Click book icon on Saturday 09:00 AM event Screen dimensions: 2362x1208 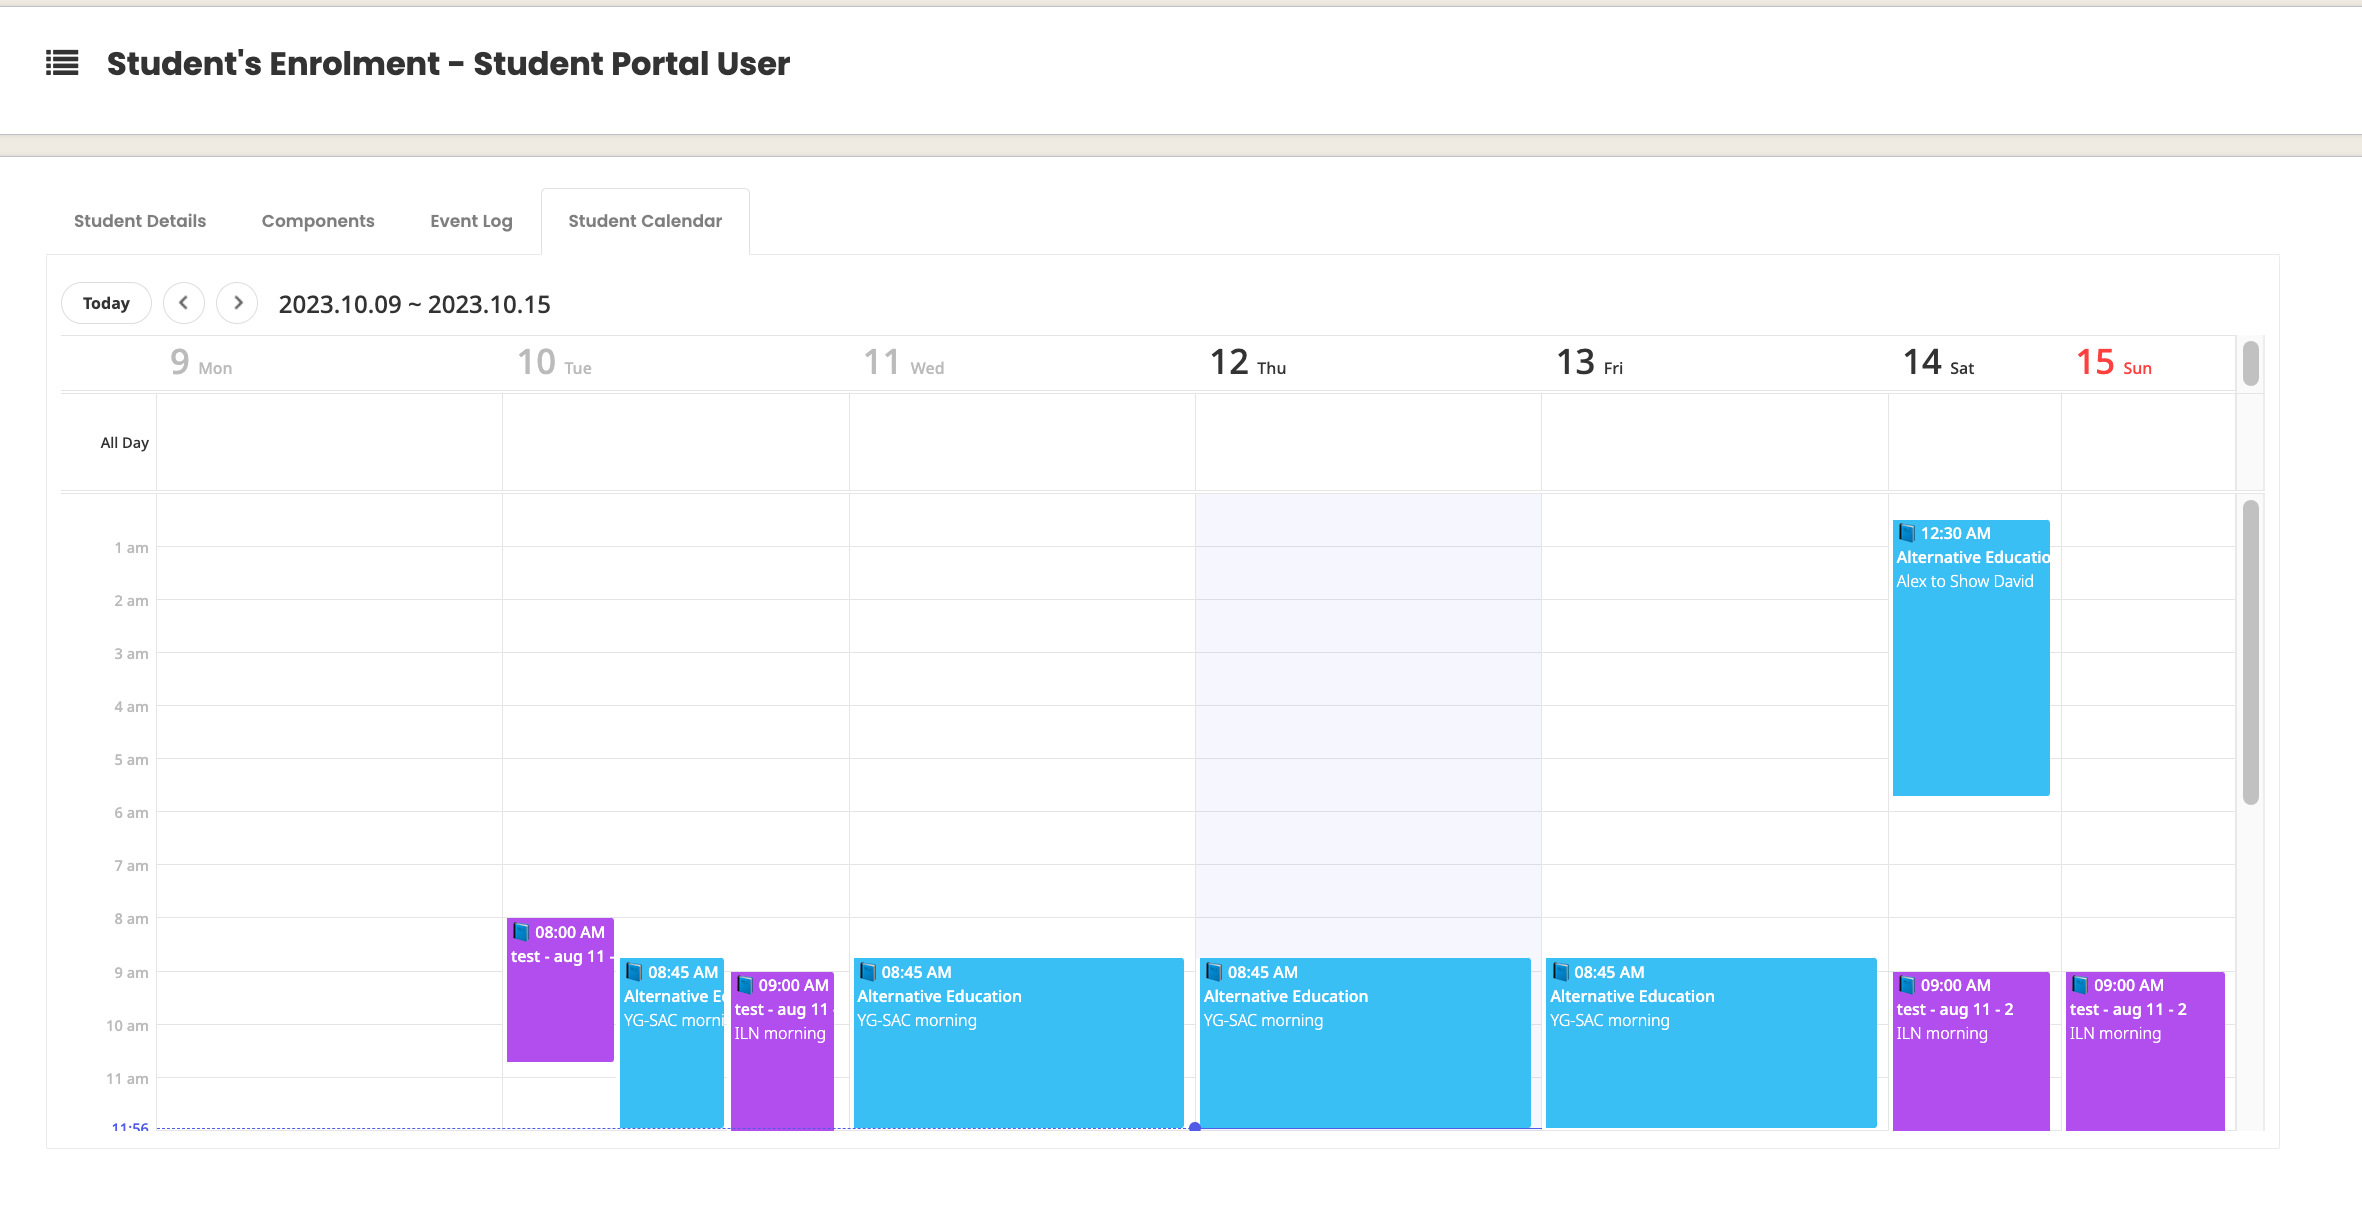click(1907, 985)
